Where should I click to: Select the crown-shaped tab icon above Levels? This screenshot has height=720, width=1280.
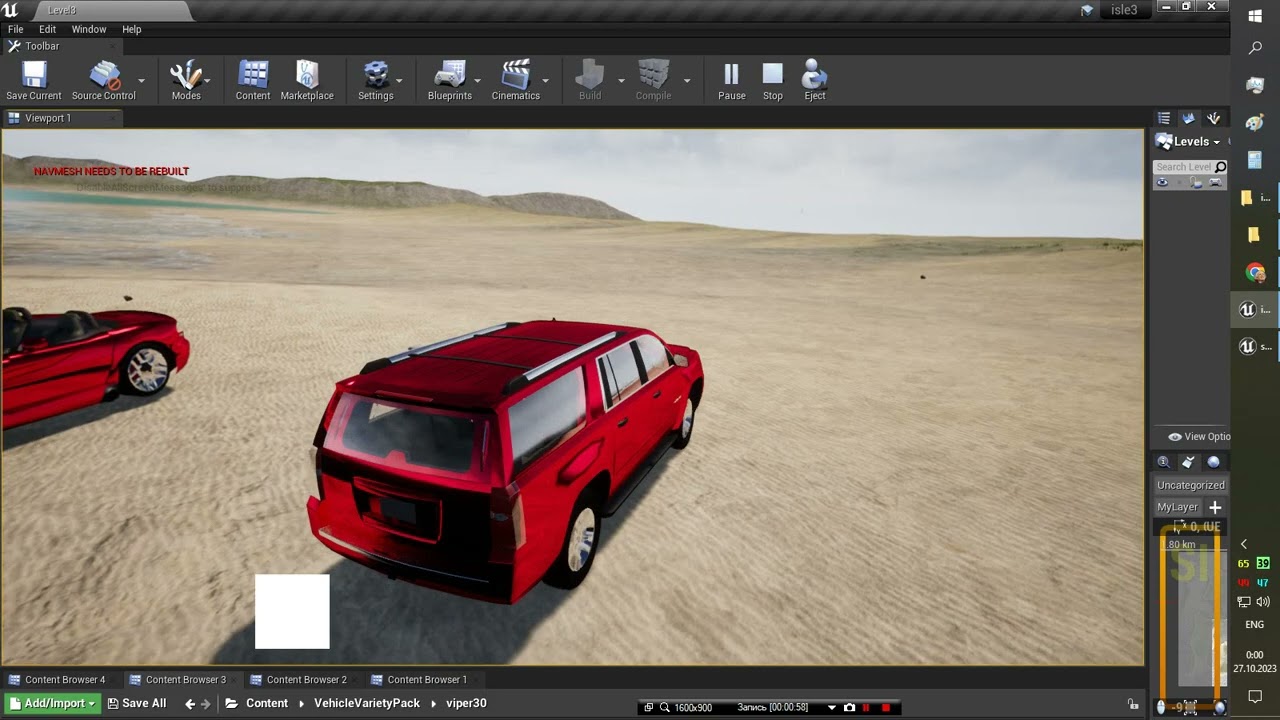1188,118
